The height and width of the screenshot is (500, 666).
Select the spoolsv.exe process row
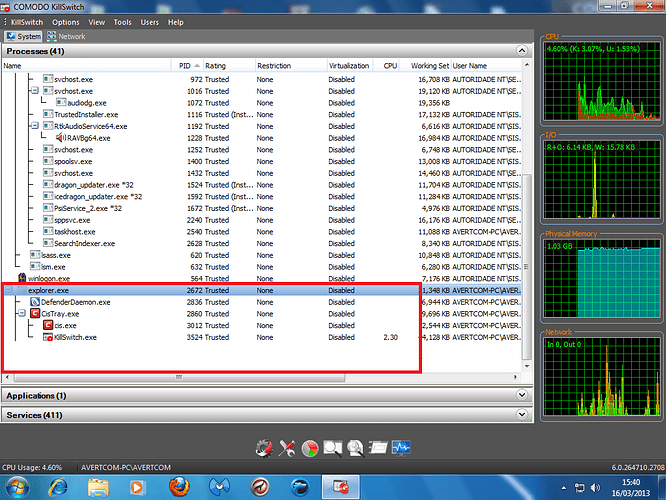(x=262, y=161)
